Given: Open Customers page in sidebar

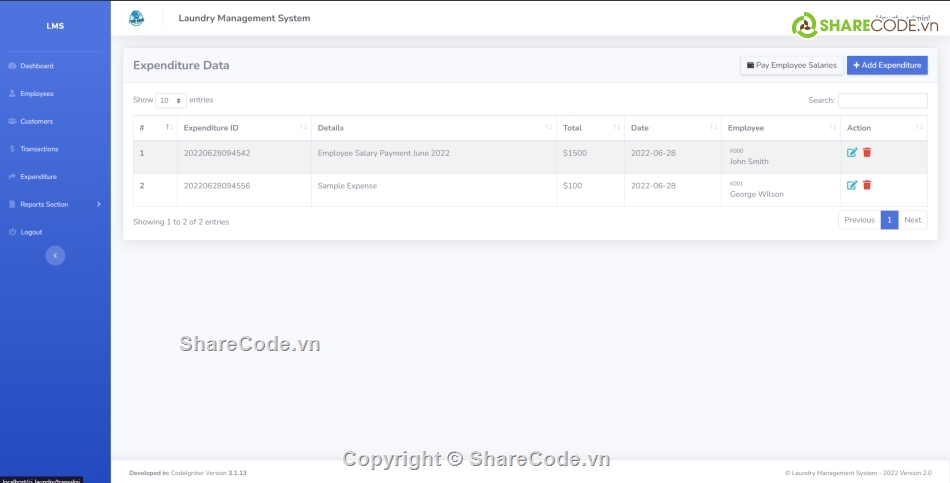Looking at the screenshot, I should pos(37,121).
